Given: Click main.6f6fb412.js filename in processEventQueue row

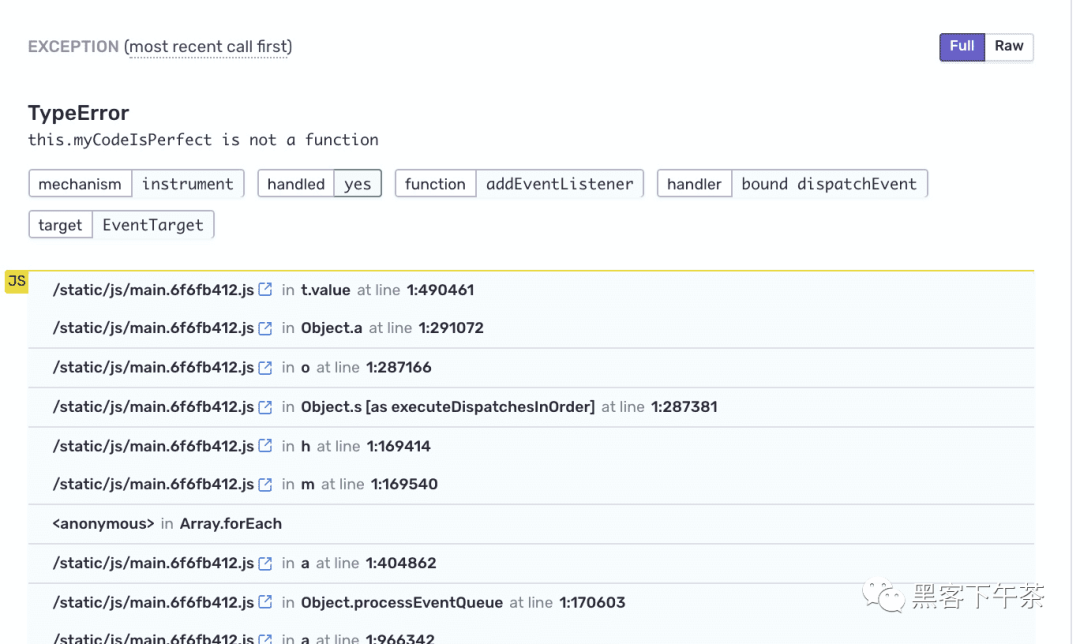Looking at the screenshot, I should click(153, 603).
